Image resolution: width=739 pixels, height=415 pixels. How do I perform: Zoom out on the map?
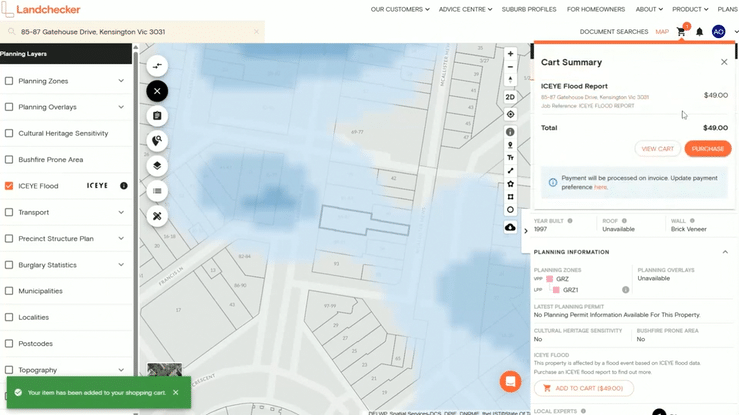coord(510,67)
